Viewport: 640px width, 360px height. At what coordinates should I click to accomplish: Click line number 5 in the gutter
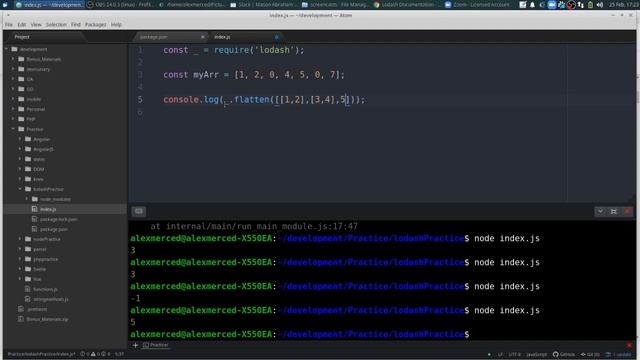[140, 100]
